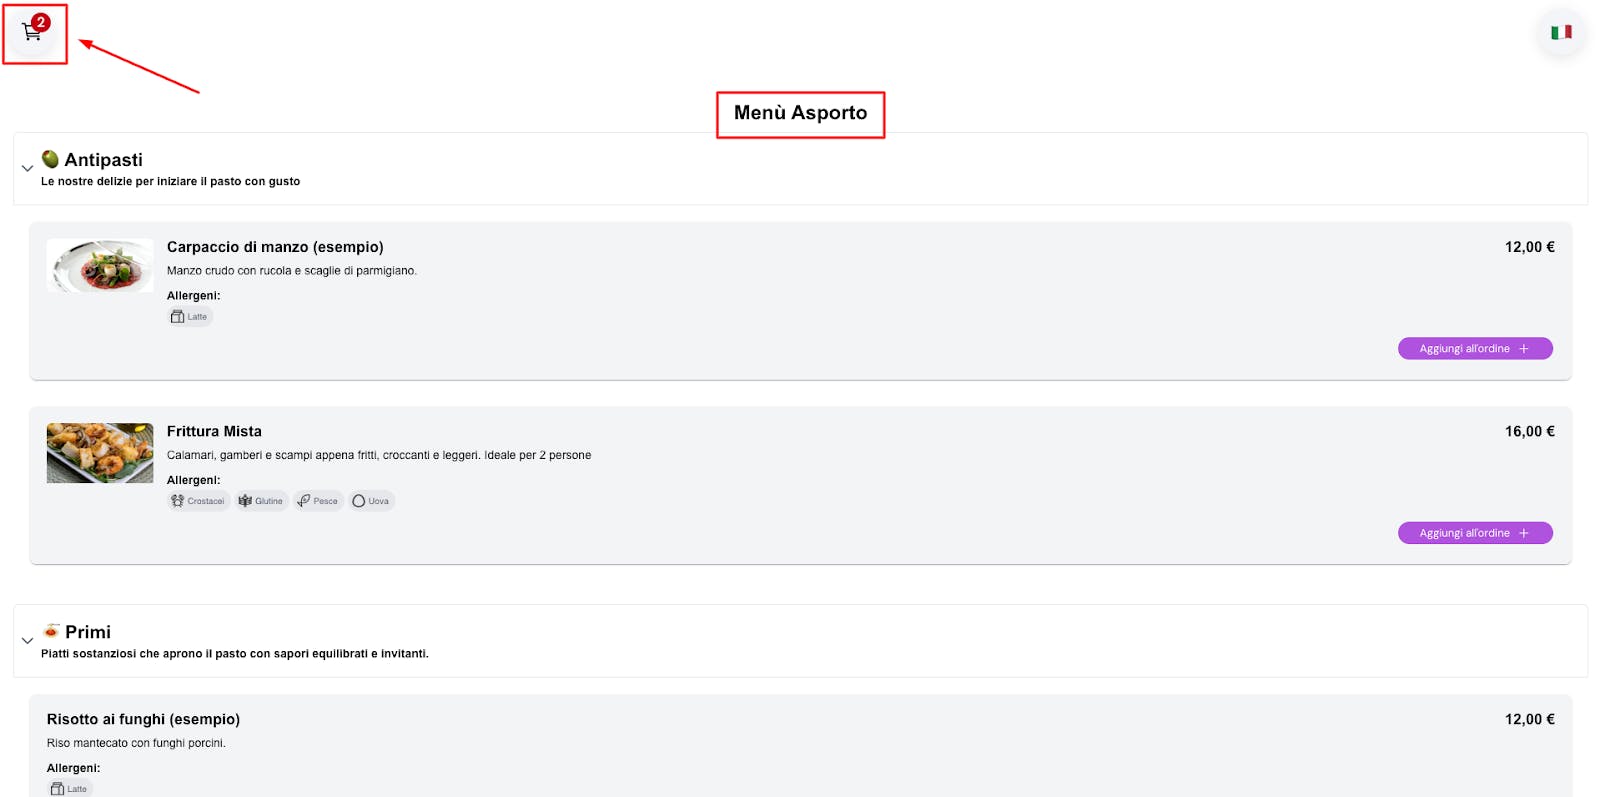Click the Latte allergen badge under Risotto
Screen dimensions: 1600x797
click(x=69, y=789)
